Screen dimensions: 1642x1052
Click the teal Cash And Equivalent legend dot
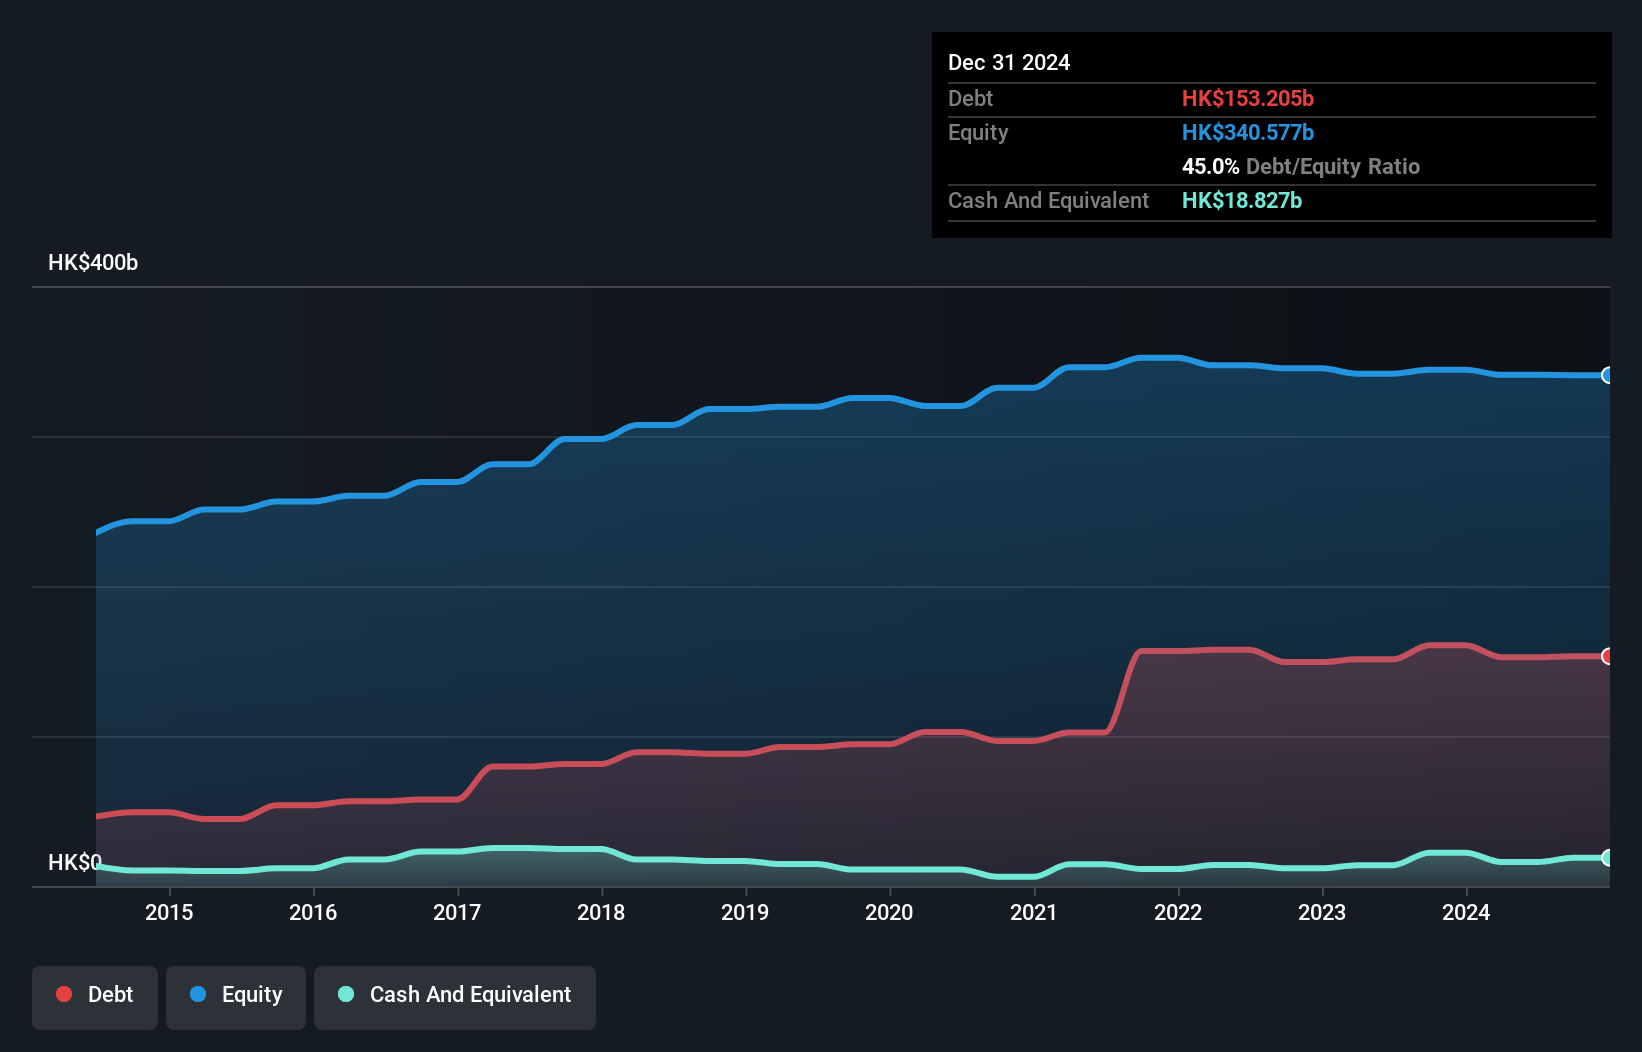coord(346,994)
